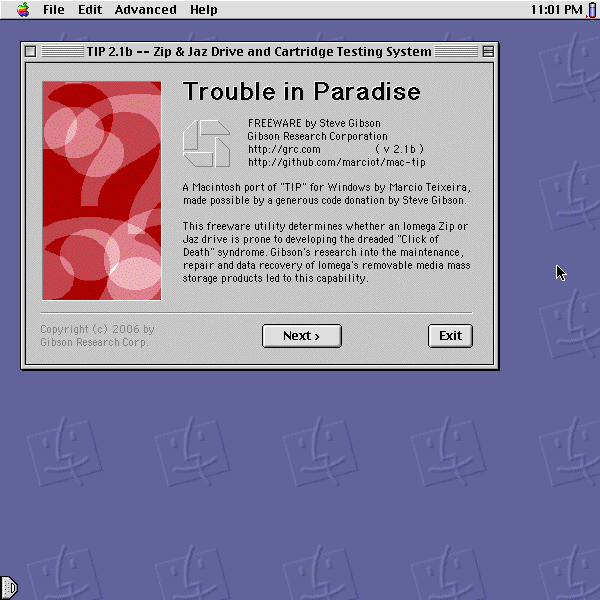Open the Help menu
This screenshot has height=600, width=600.
[x=203, y=10]
